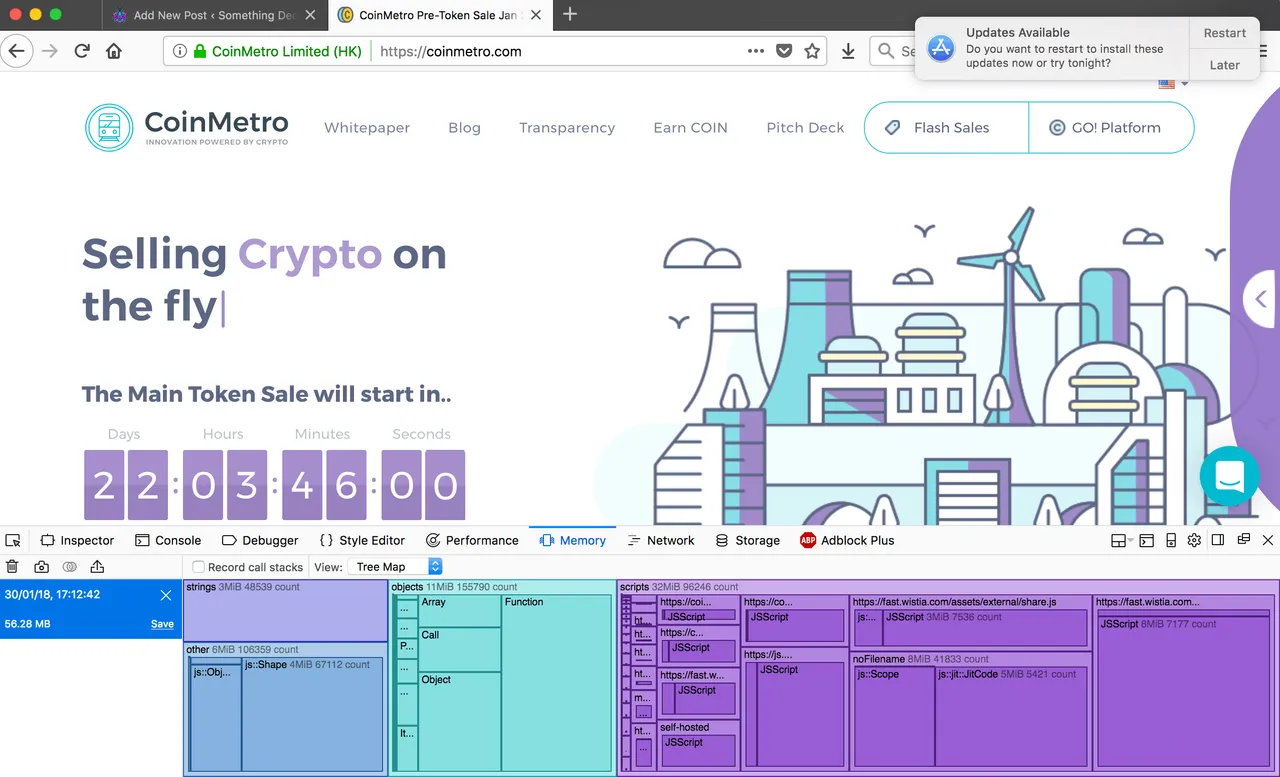Enable Record call stacks checkbox
The width and height of the screenshot is (1280, 777).
198,567
